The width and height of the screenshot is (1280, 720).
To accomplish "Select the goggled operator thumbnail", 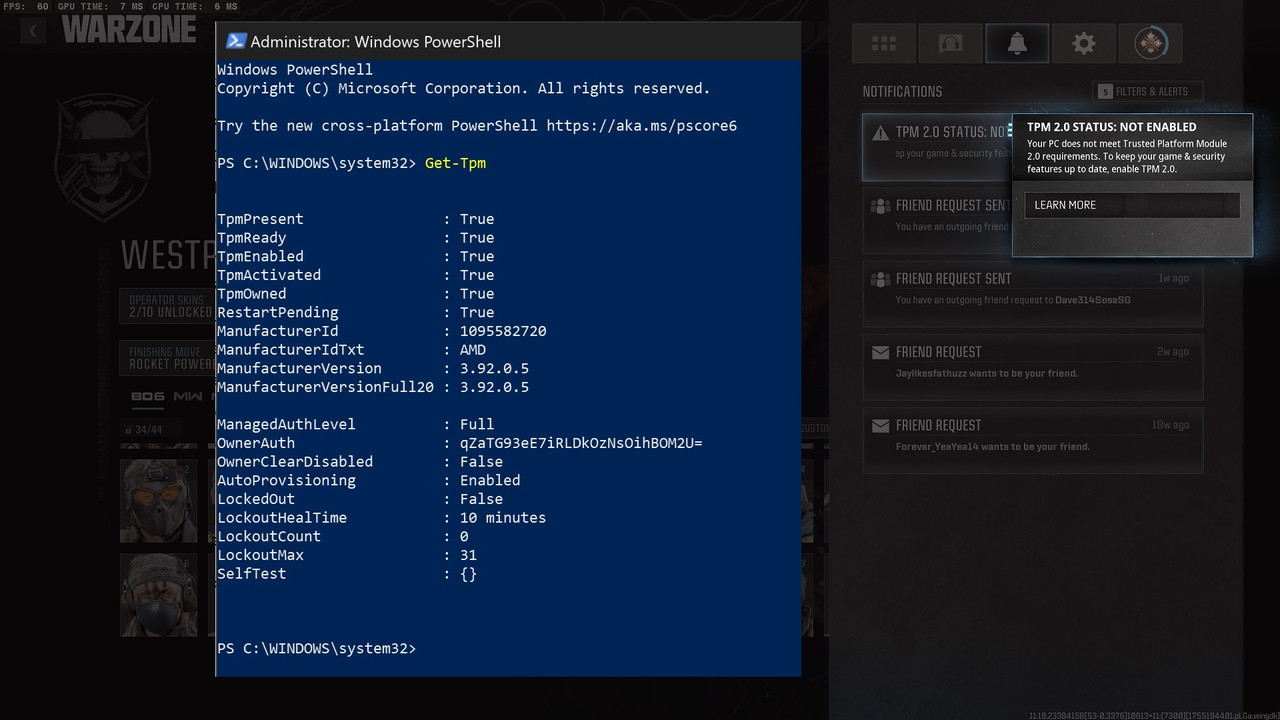I will pyautogui.click(x=158, y=500).
